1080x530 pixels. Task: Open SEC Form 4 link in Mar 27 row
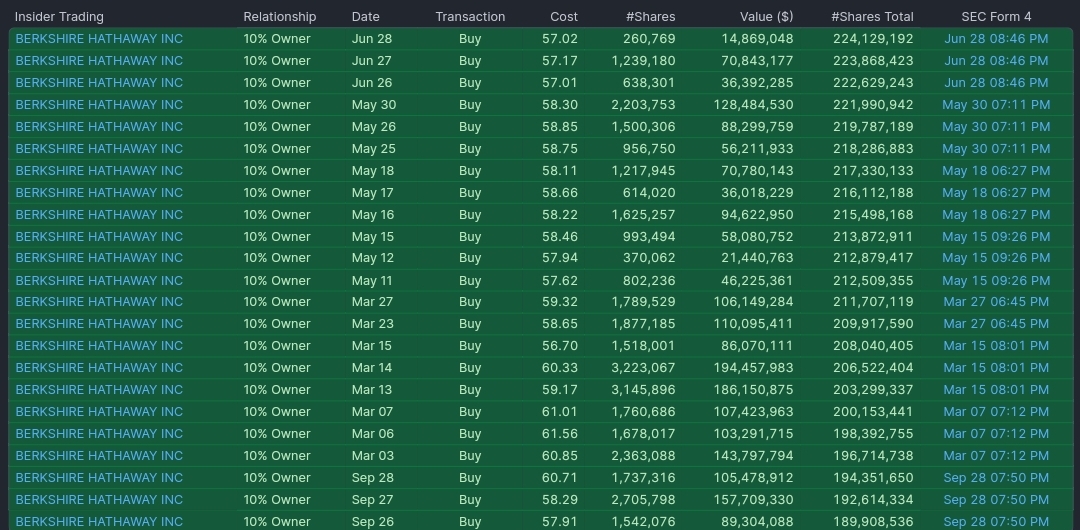pos(996,302)
